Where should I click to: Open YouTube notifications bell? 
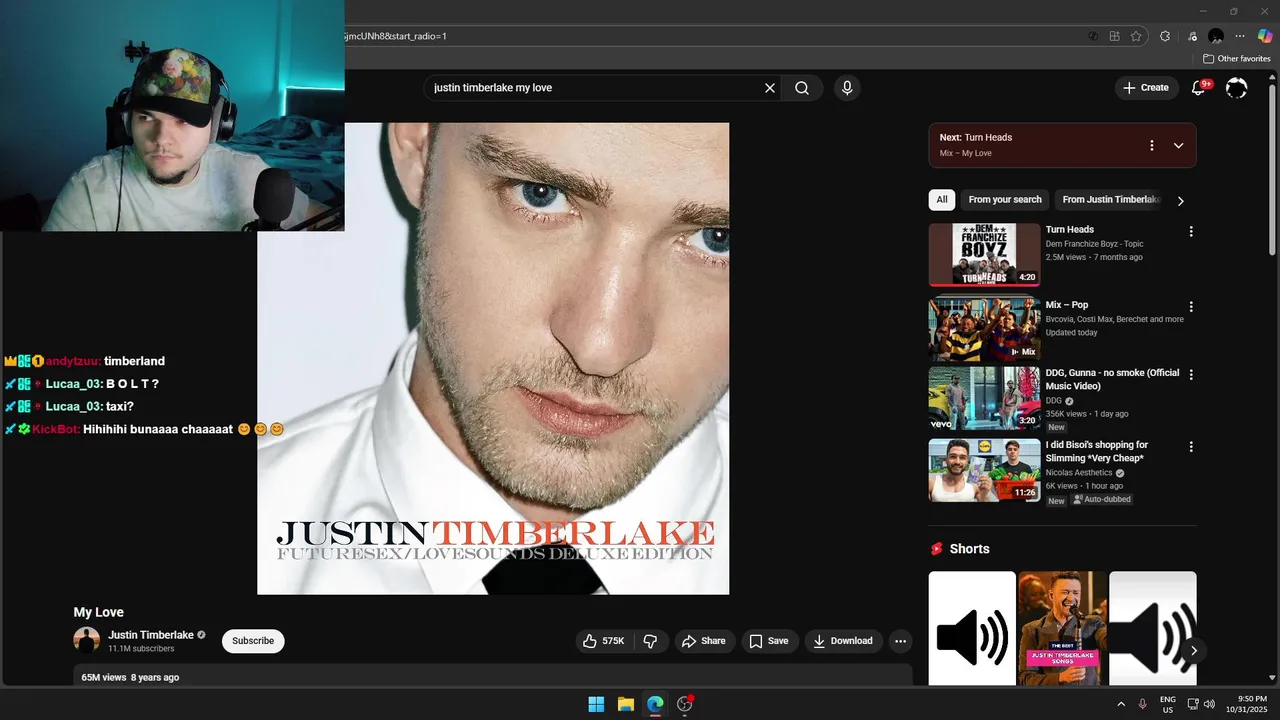click(1198, 88)
